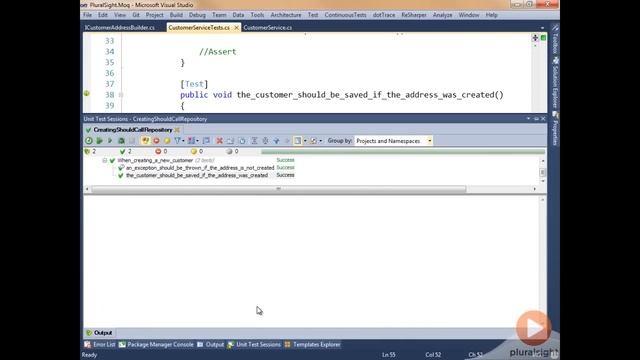Screen dimensions: 640x360
Task: Open the Toolbox side tab
Action: [555, 40]
